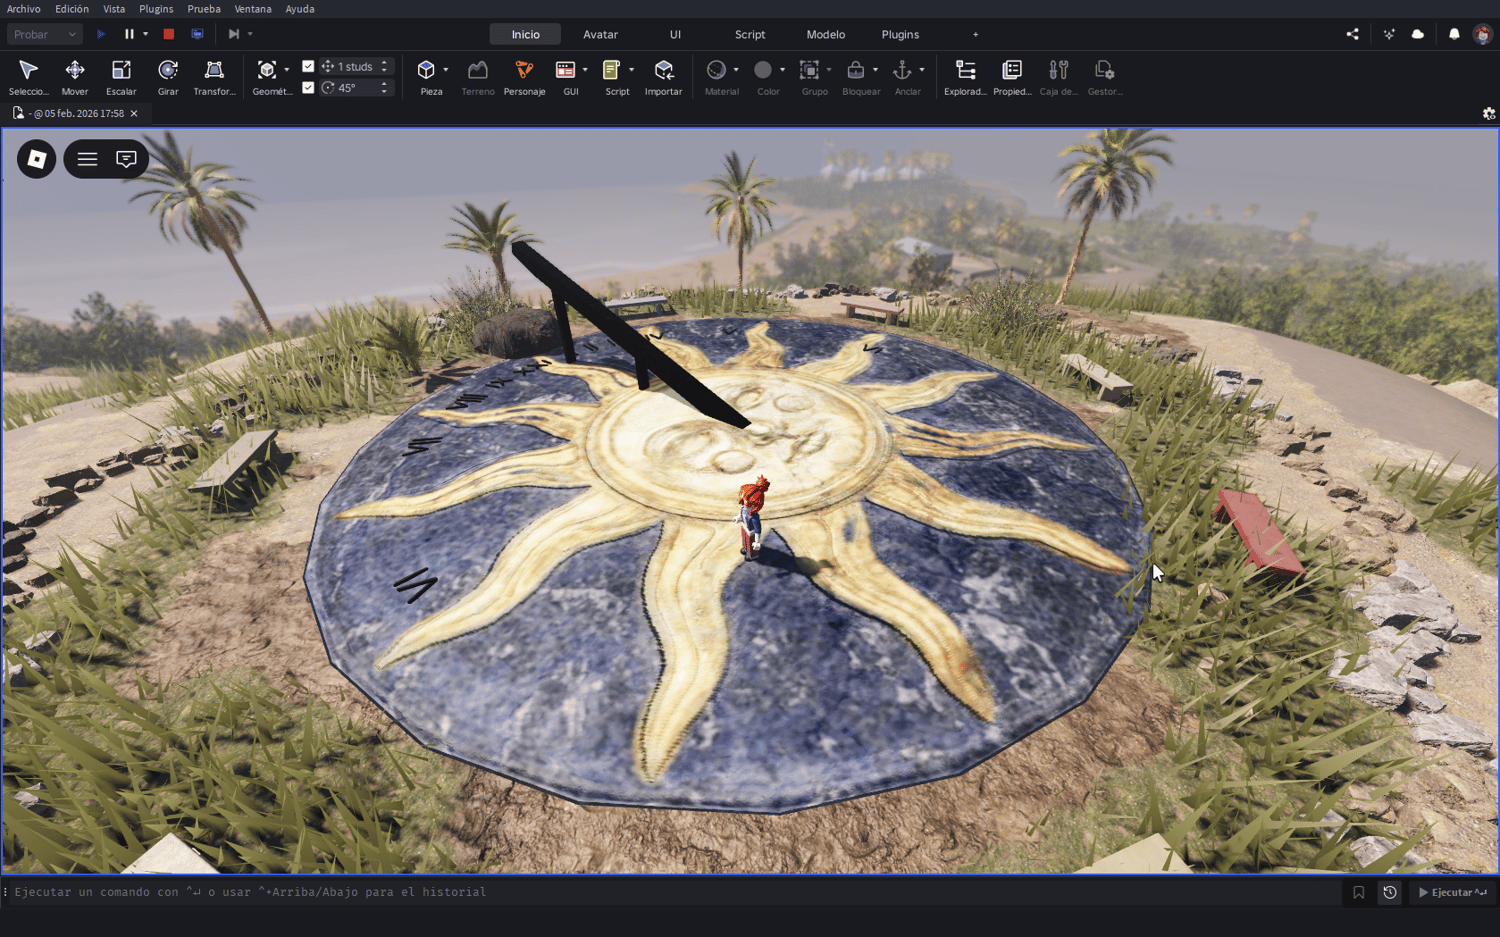Image resolution: width=1500 pixels, height=937 pixels.
Task: Pause the running playtest
Action: 129,34
